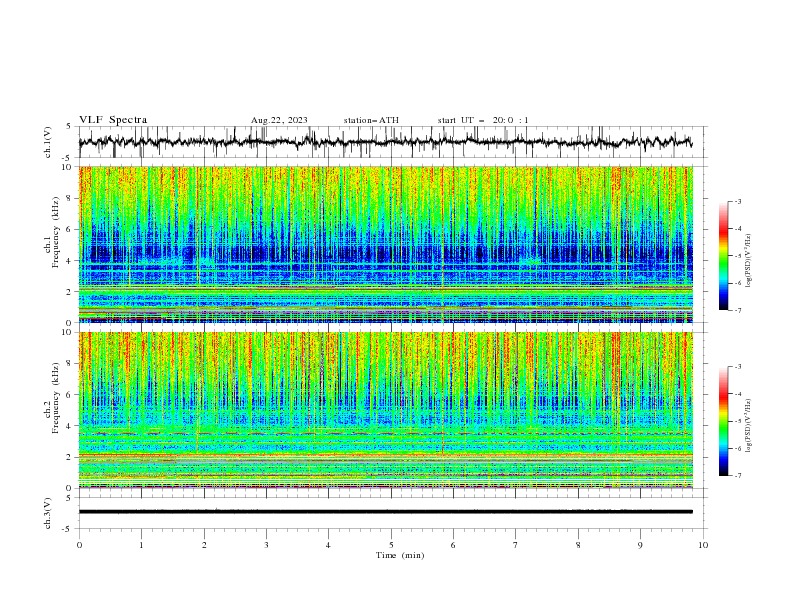
Task: Click time axis tick label "8"
Action: click(x=578, y=545)
